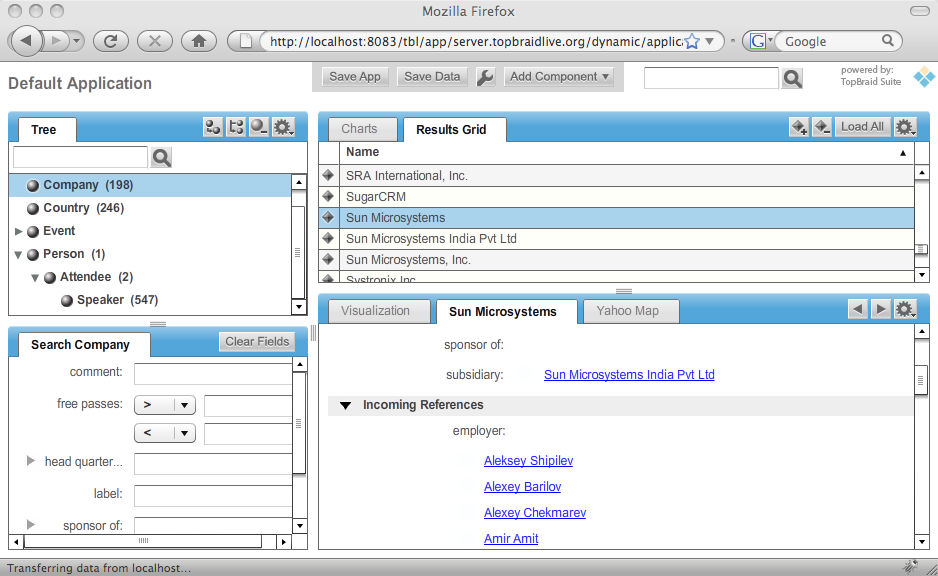Image resolution: width=938 pixels, height=576 pixels.
Task: Click the Save Data button
Action: coord(432,77)
